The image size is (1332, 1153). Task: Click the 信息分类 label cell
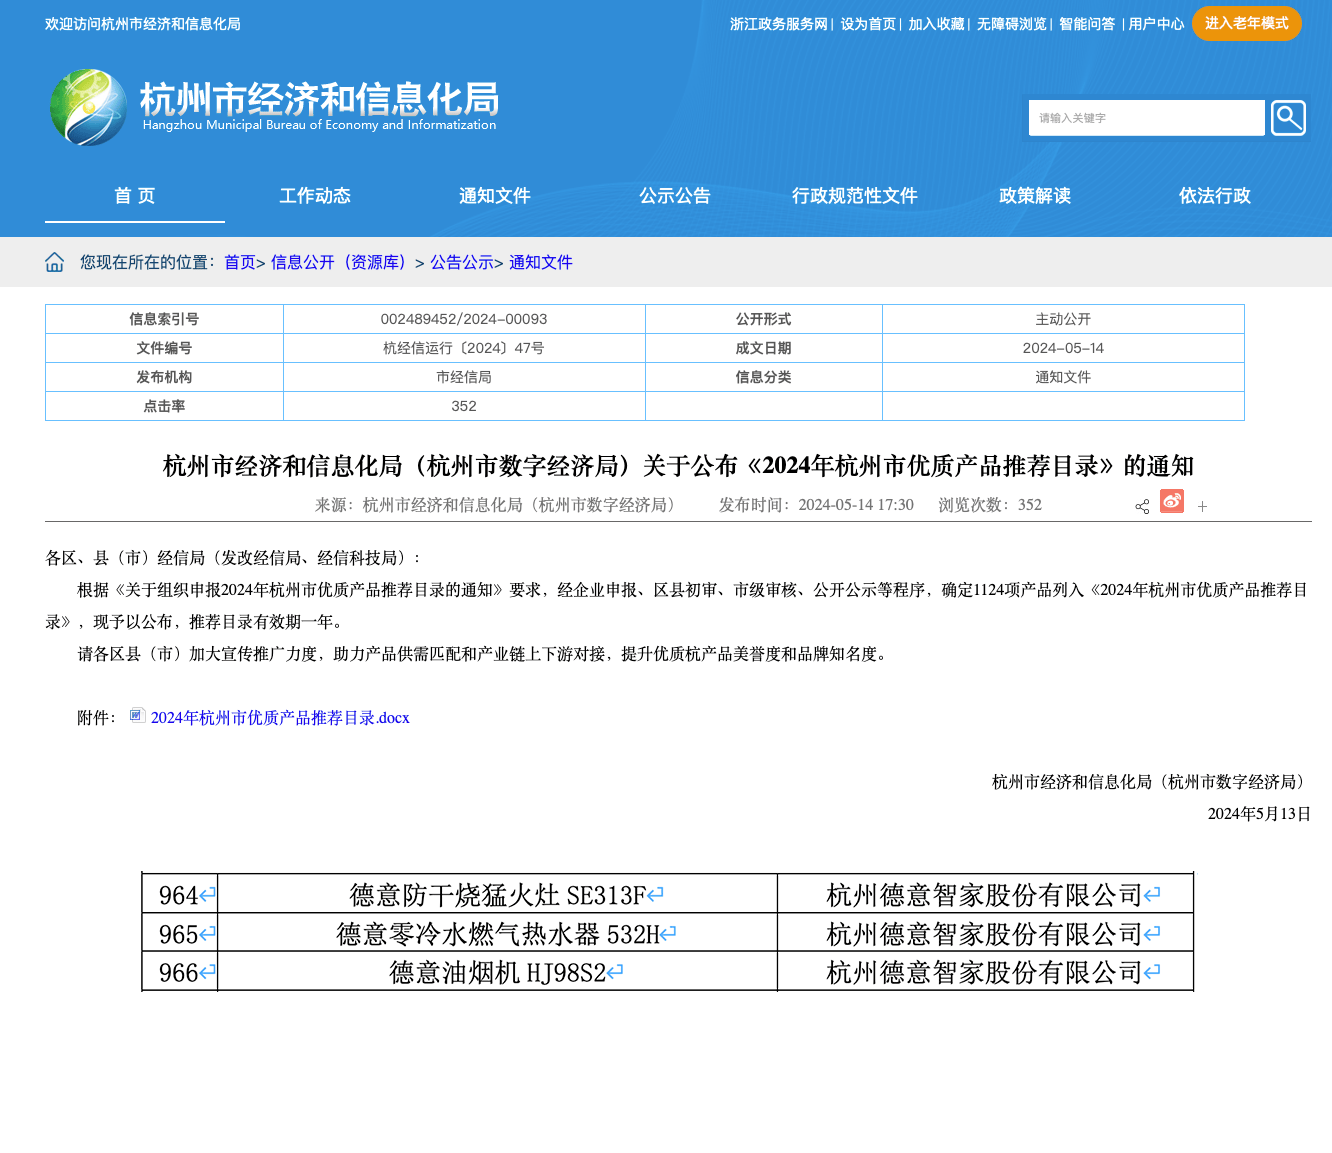(764, 377)
